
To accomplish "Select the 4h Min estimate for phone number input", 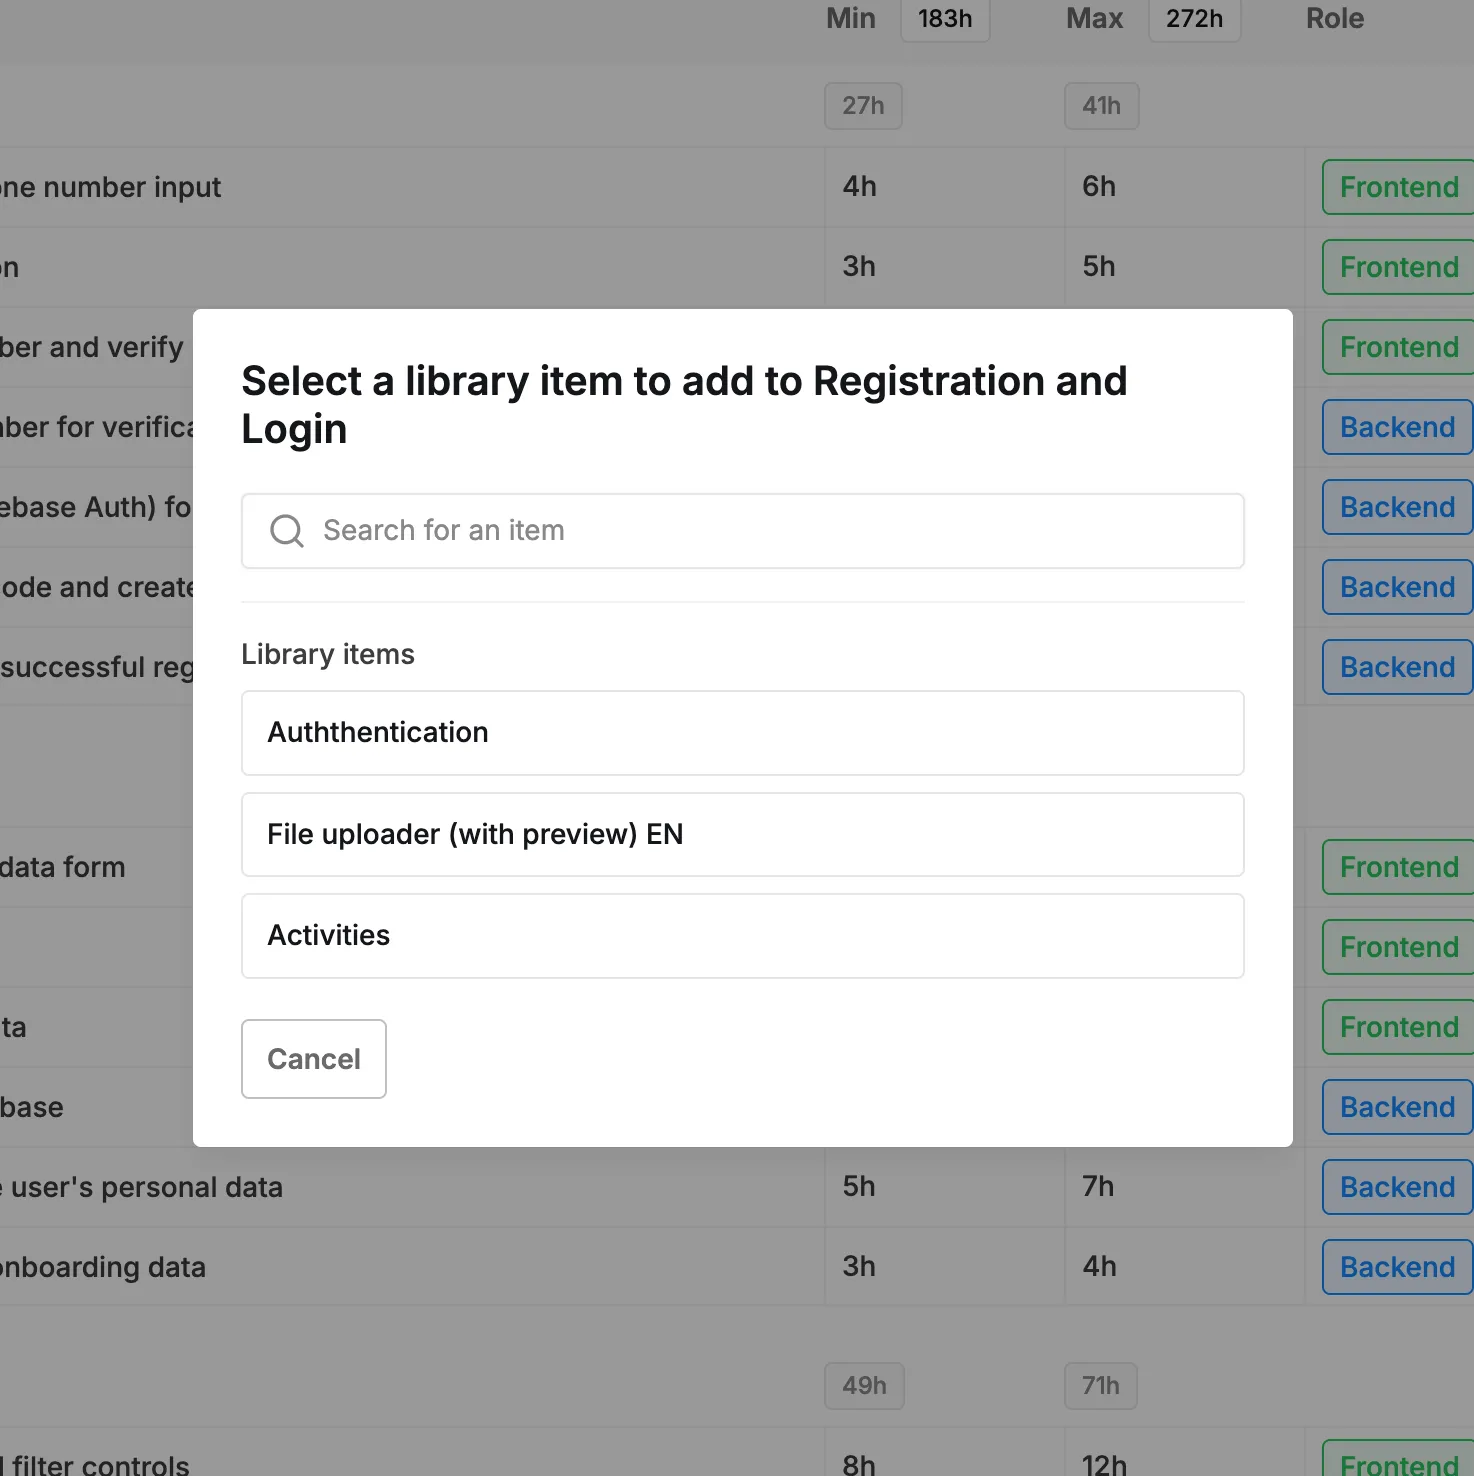I will [859, 187].
